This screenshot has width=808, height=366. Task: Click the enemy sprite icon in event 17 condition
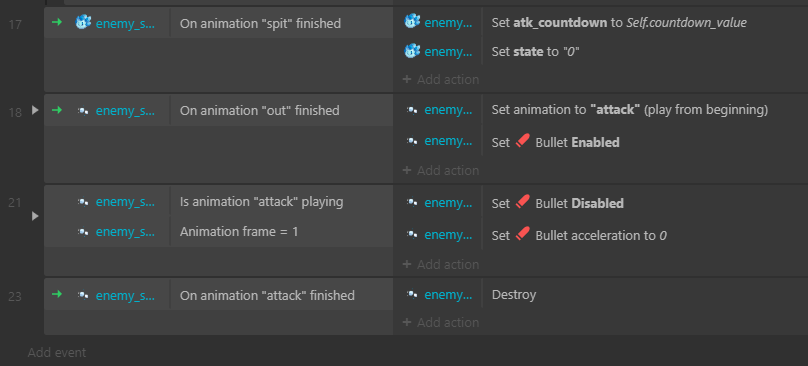(x=83, y=22)
